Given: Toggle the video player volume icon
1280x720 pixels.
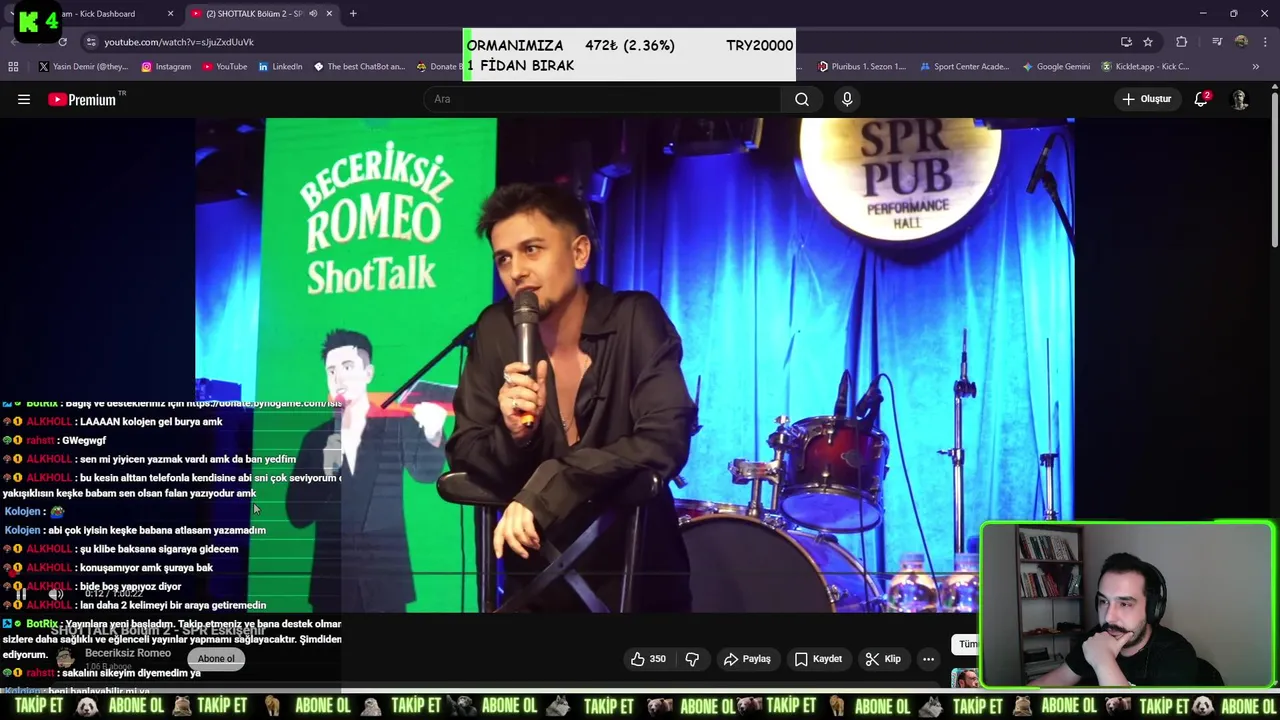Looking at the screenshot, I should (x=56, y=594).
